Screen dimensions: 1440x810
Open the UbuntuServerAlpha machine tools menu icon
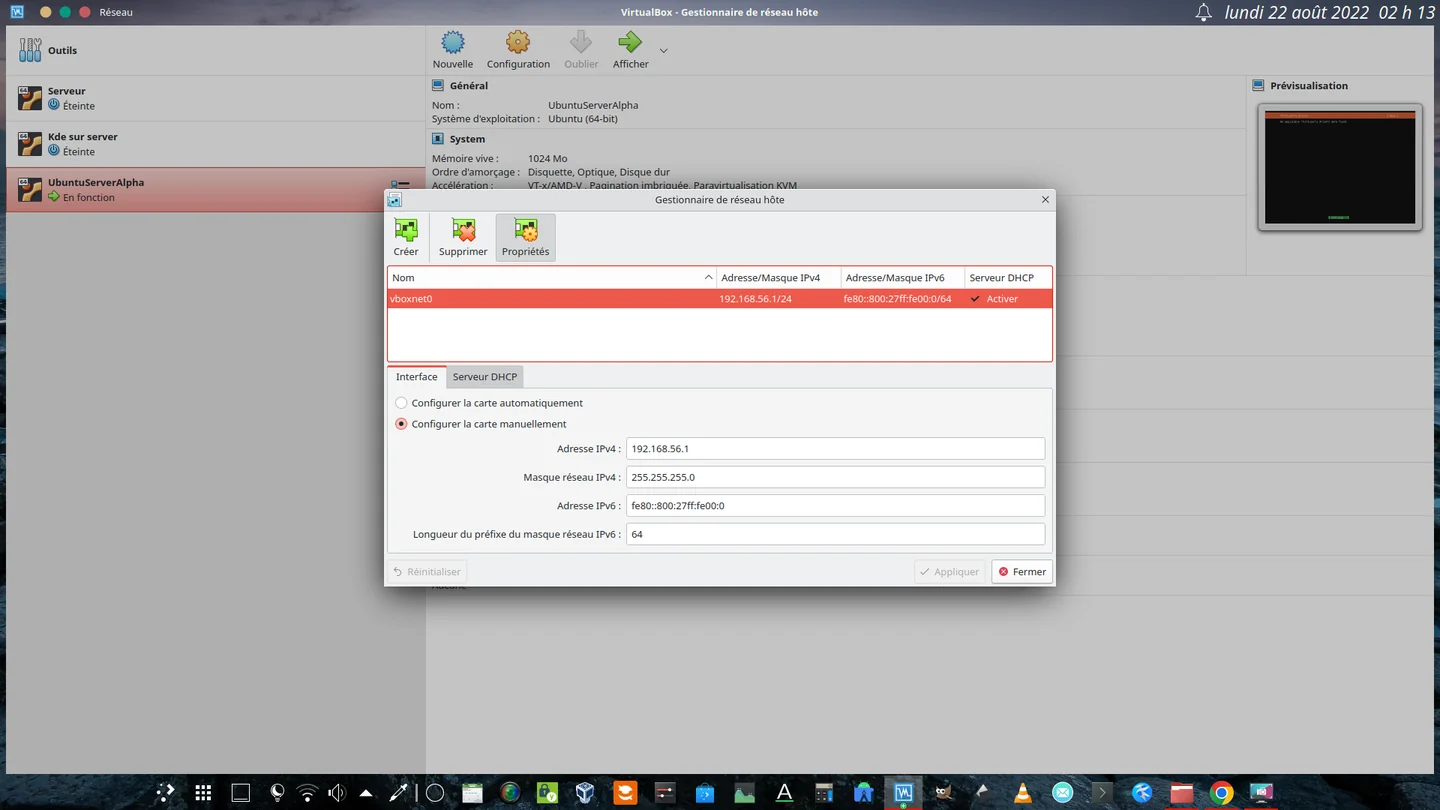click(x=400, y=185)
